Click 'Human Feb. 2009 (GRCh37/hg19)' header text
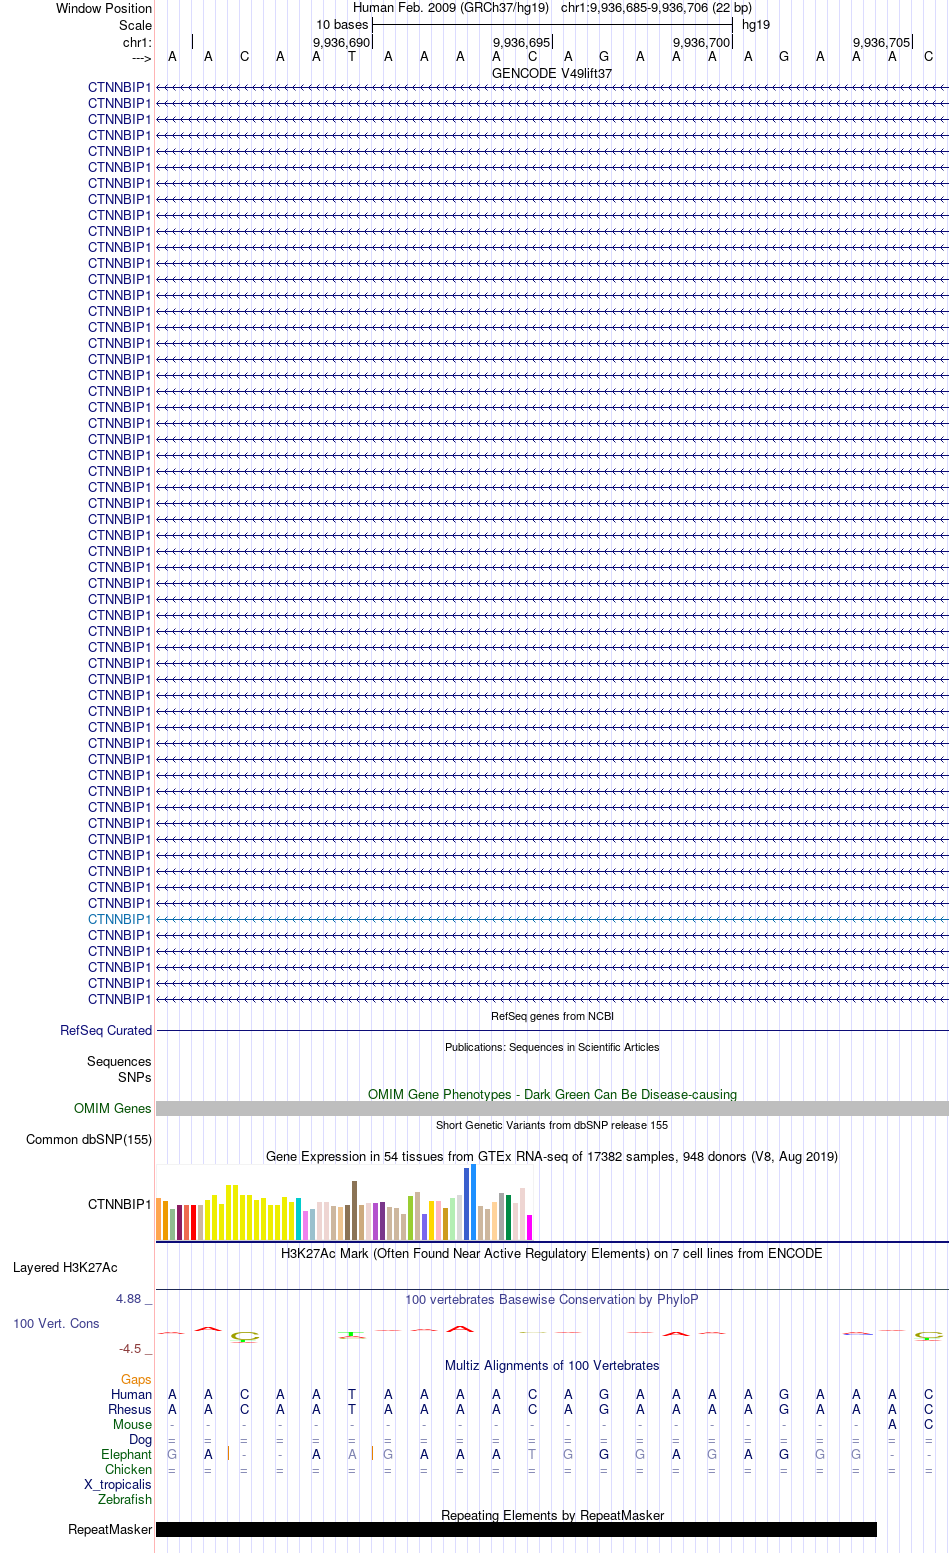 click(451, 7)
